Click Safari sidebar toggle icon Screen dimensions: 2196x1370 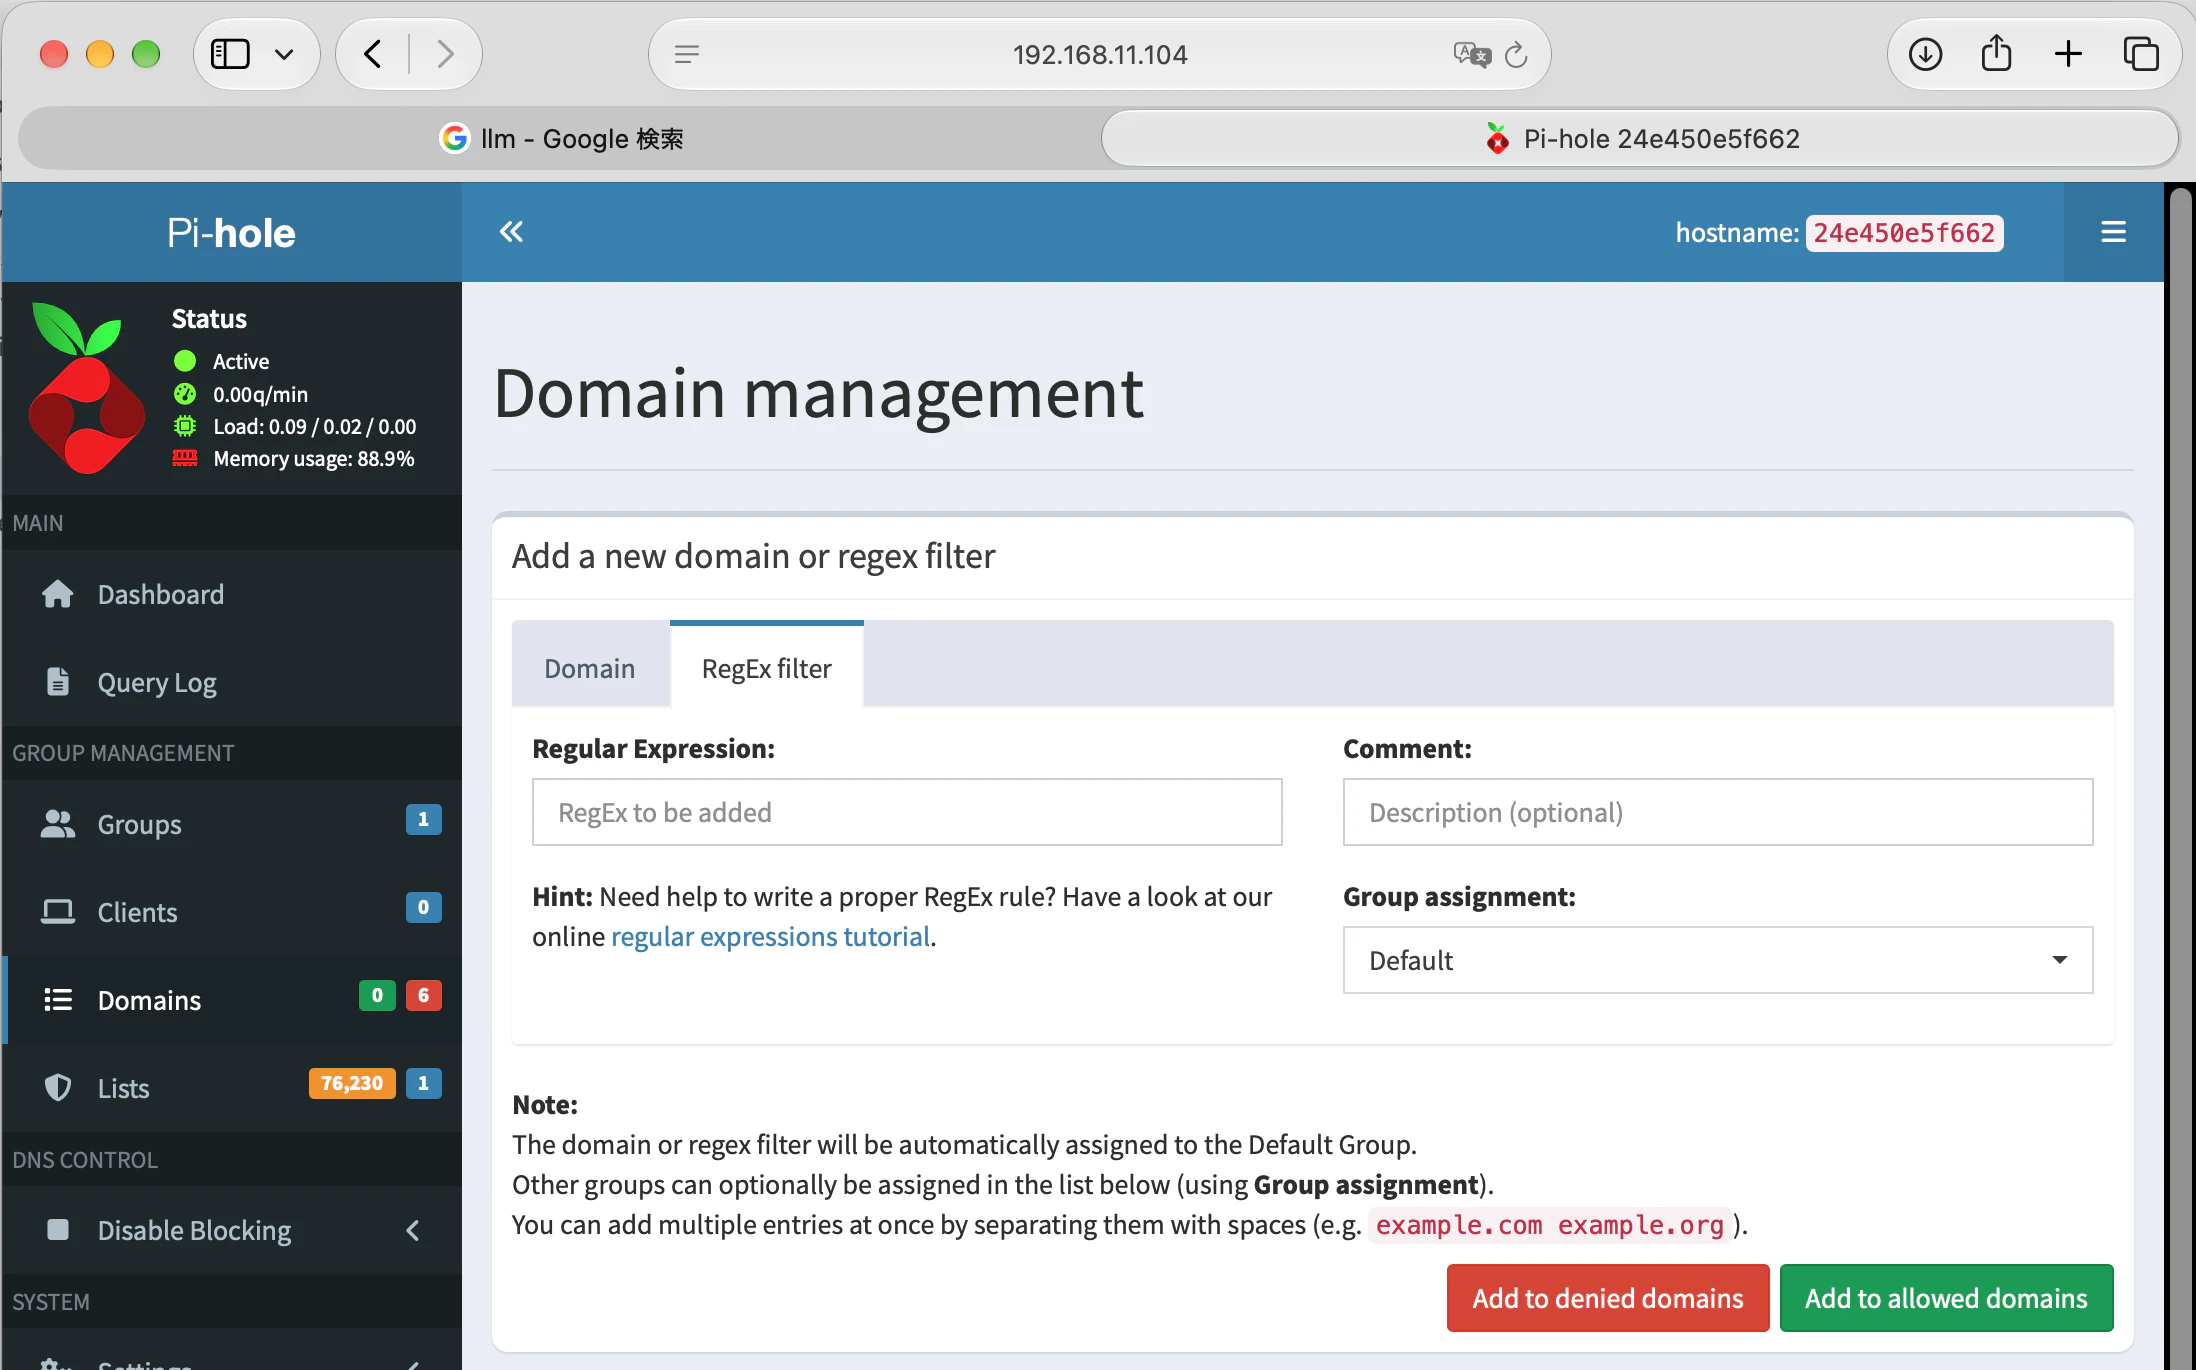click(x=230, y=54)
